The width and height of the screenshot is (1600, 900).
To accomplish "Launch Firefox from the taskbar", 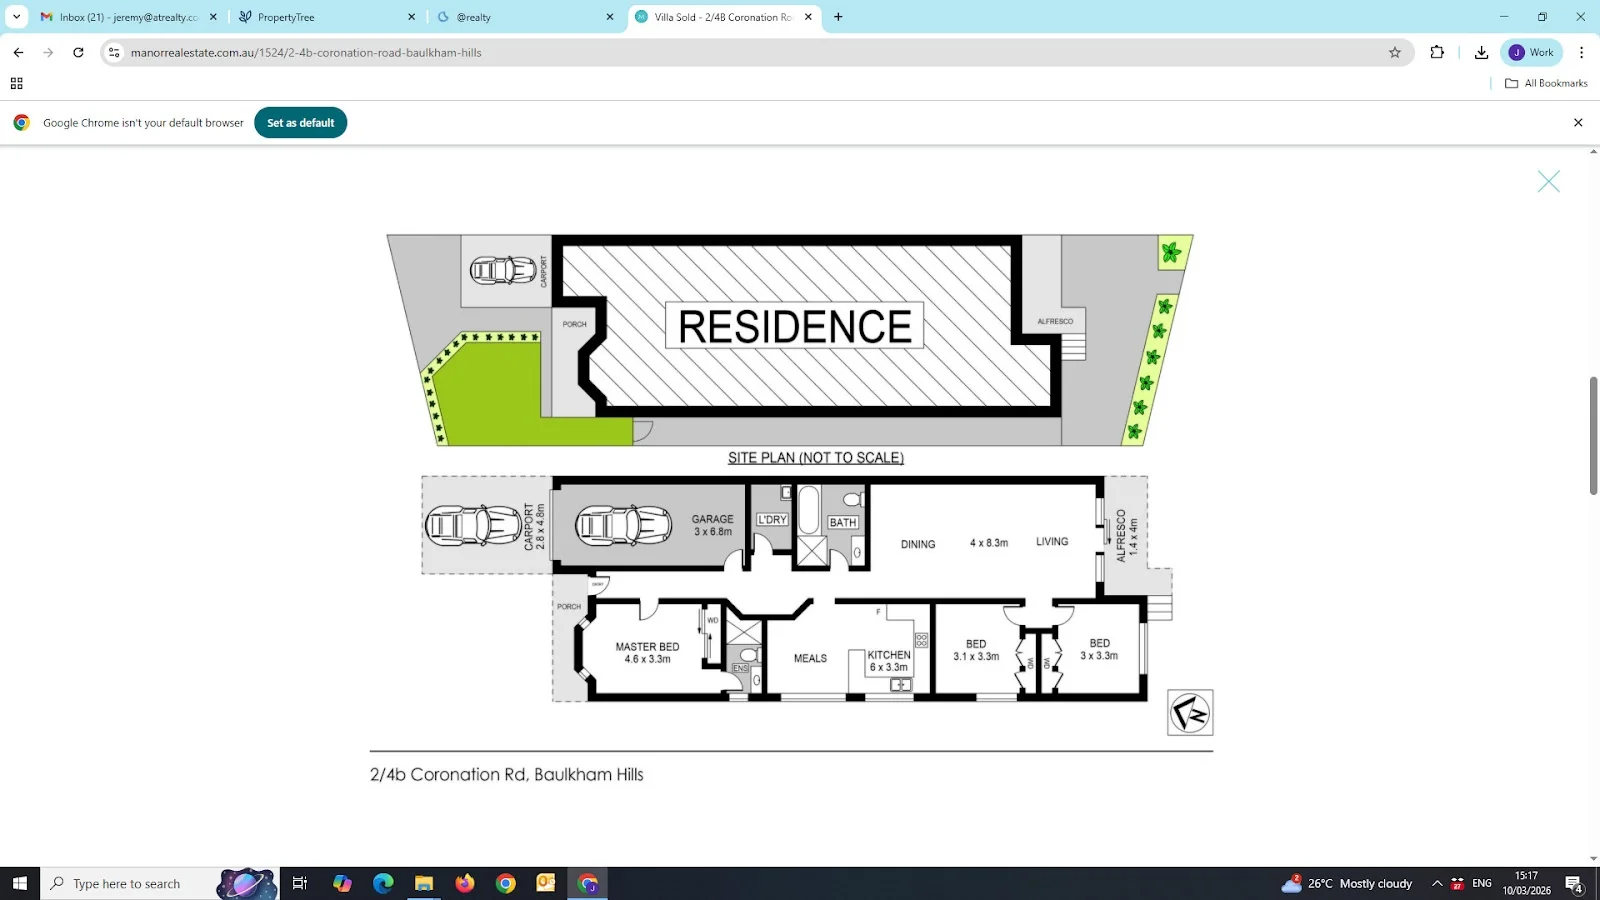I will pos(464,883).
